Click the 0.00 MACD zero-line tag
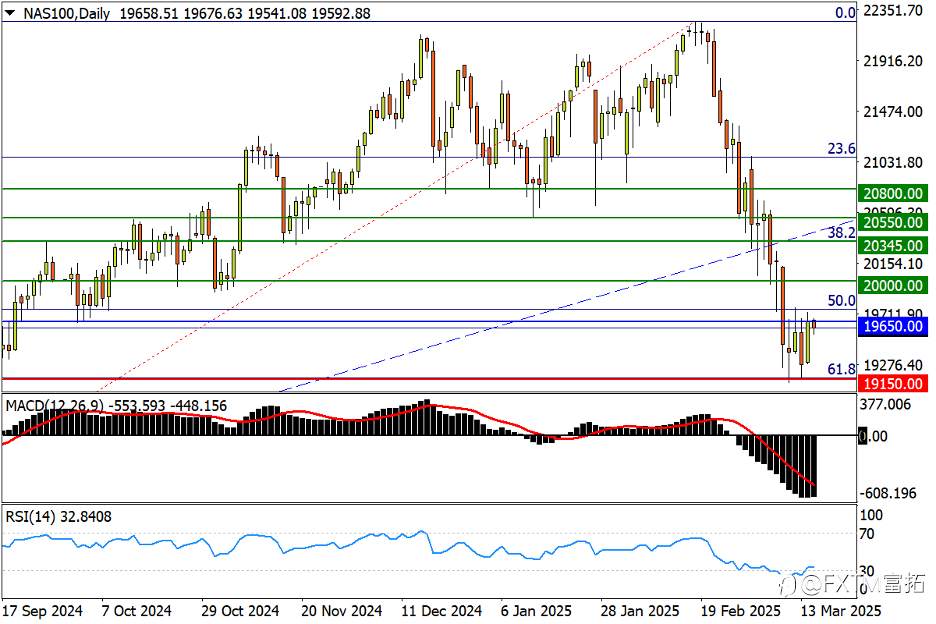Screen dimensions: 936x624 [x=872, y=436]
